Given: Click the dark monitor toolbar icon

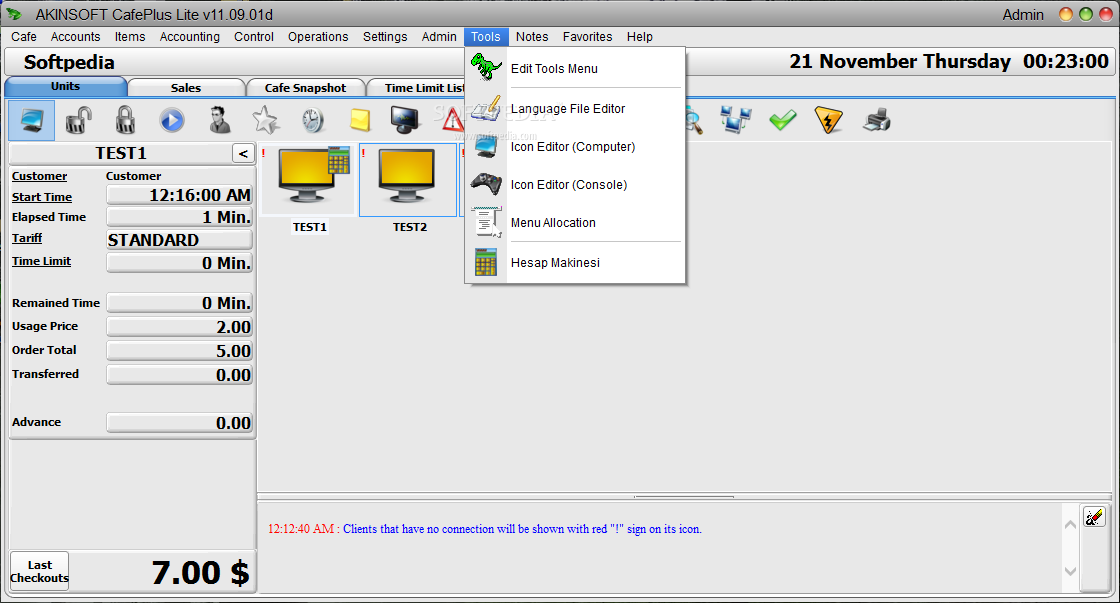Looking at the screenshot, I should tap(405, 120).
